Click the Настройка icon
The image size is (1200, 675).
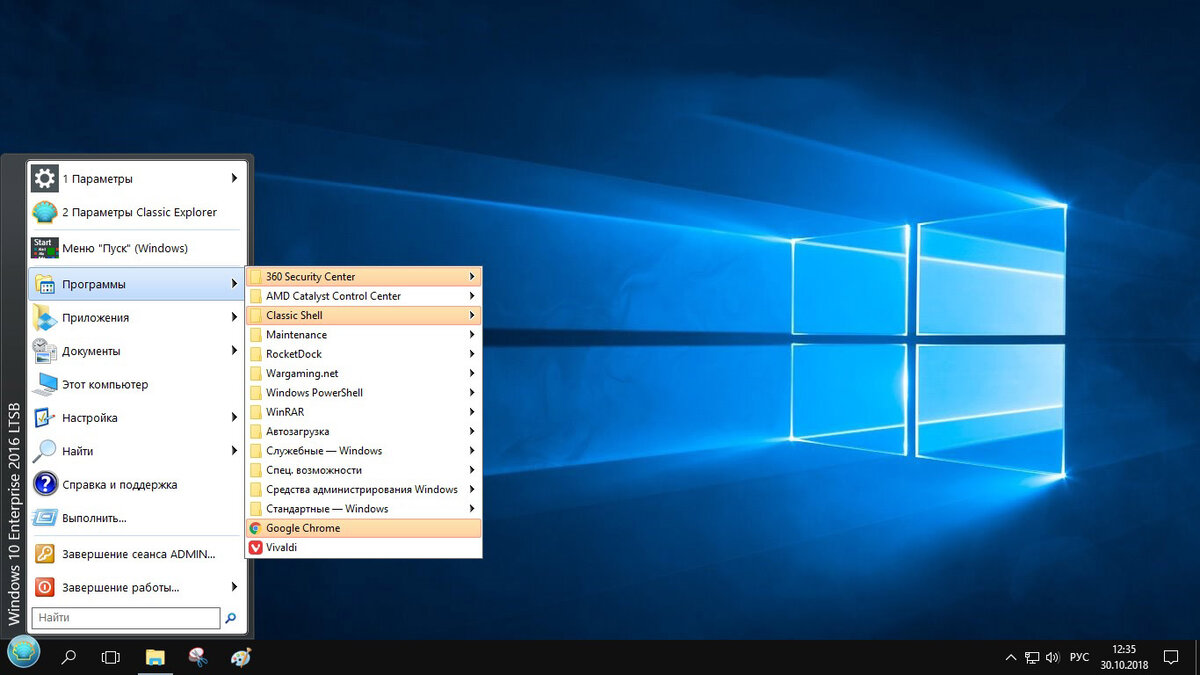pyautogui.click(x=45, y=418)
